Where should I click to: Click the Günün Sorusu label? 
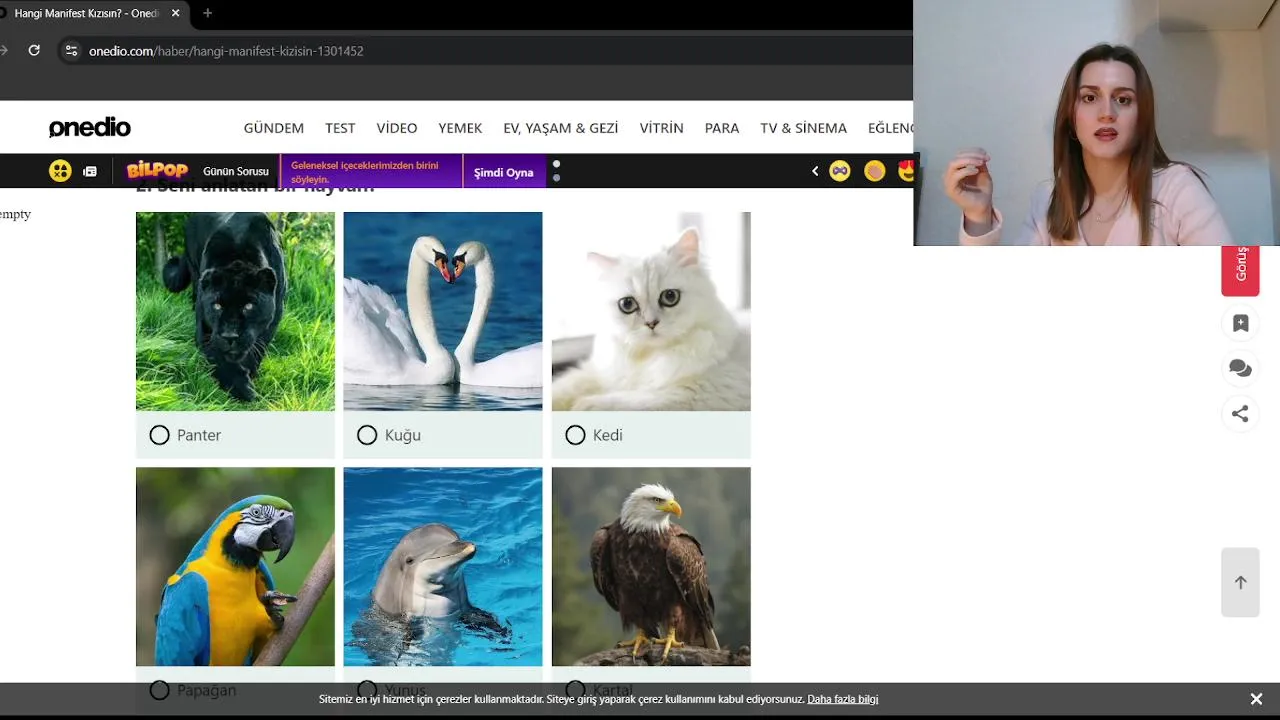(x=236, y=172)
